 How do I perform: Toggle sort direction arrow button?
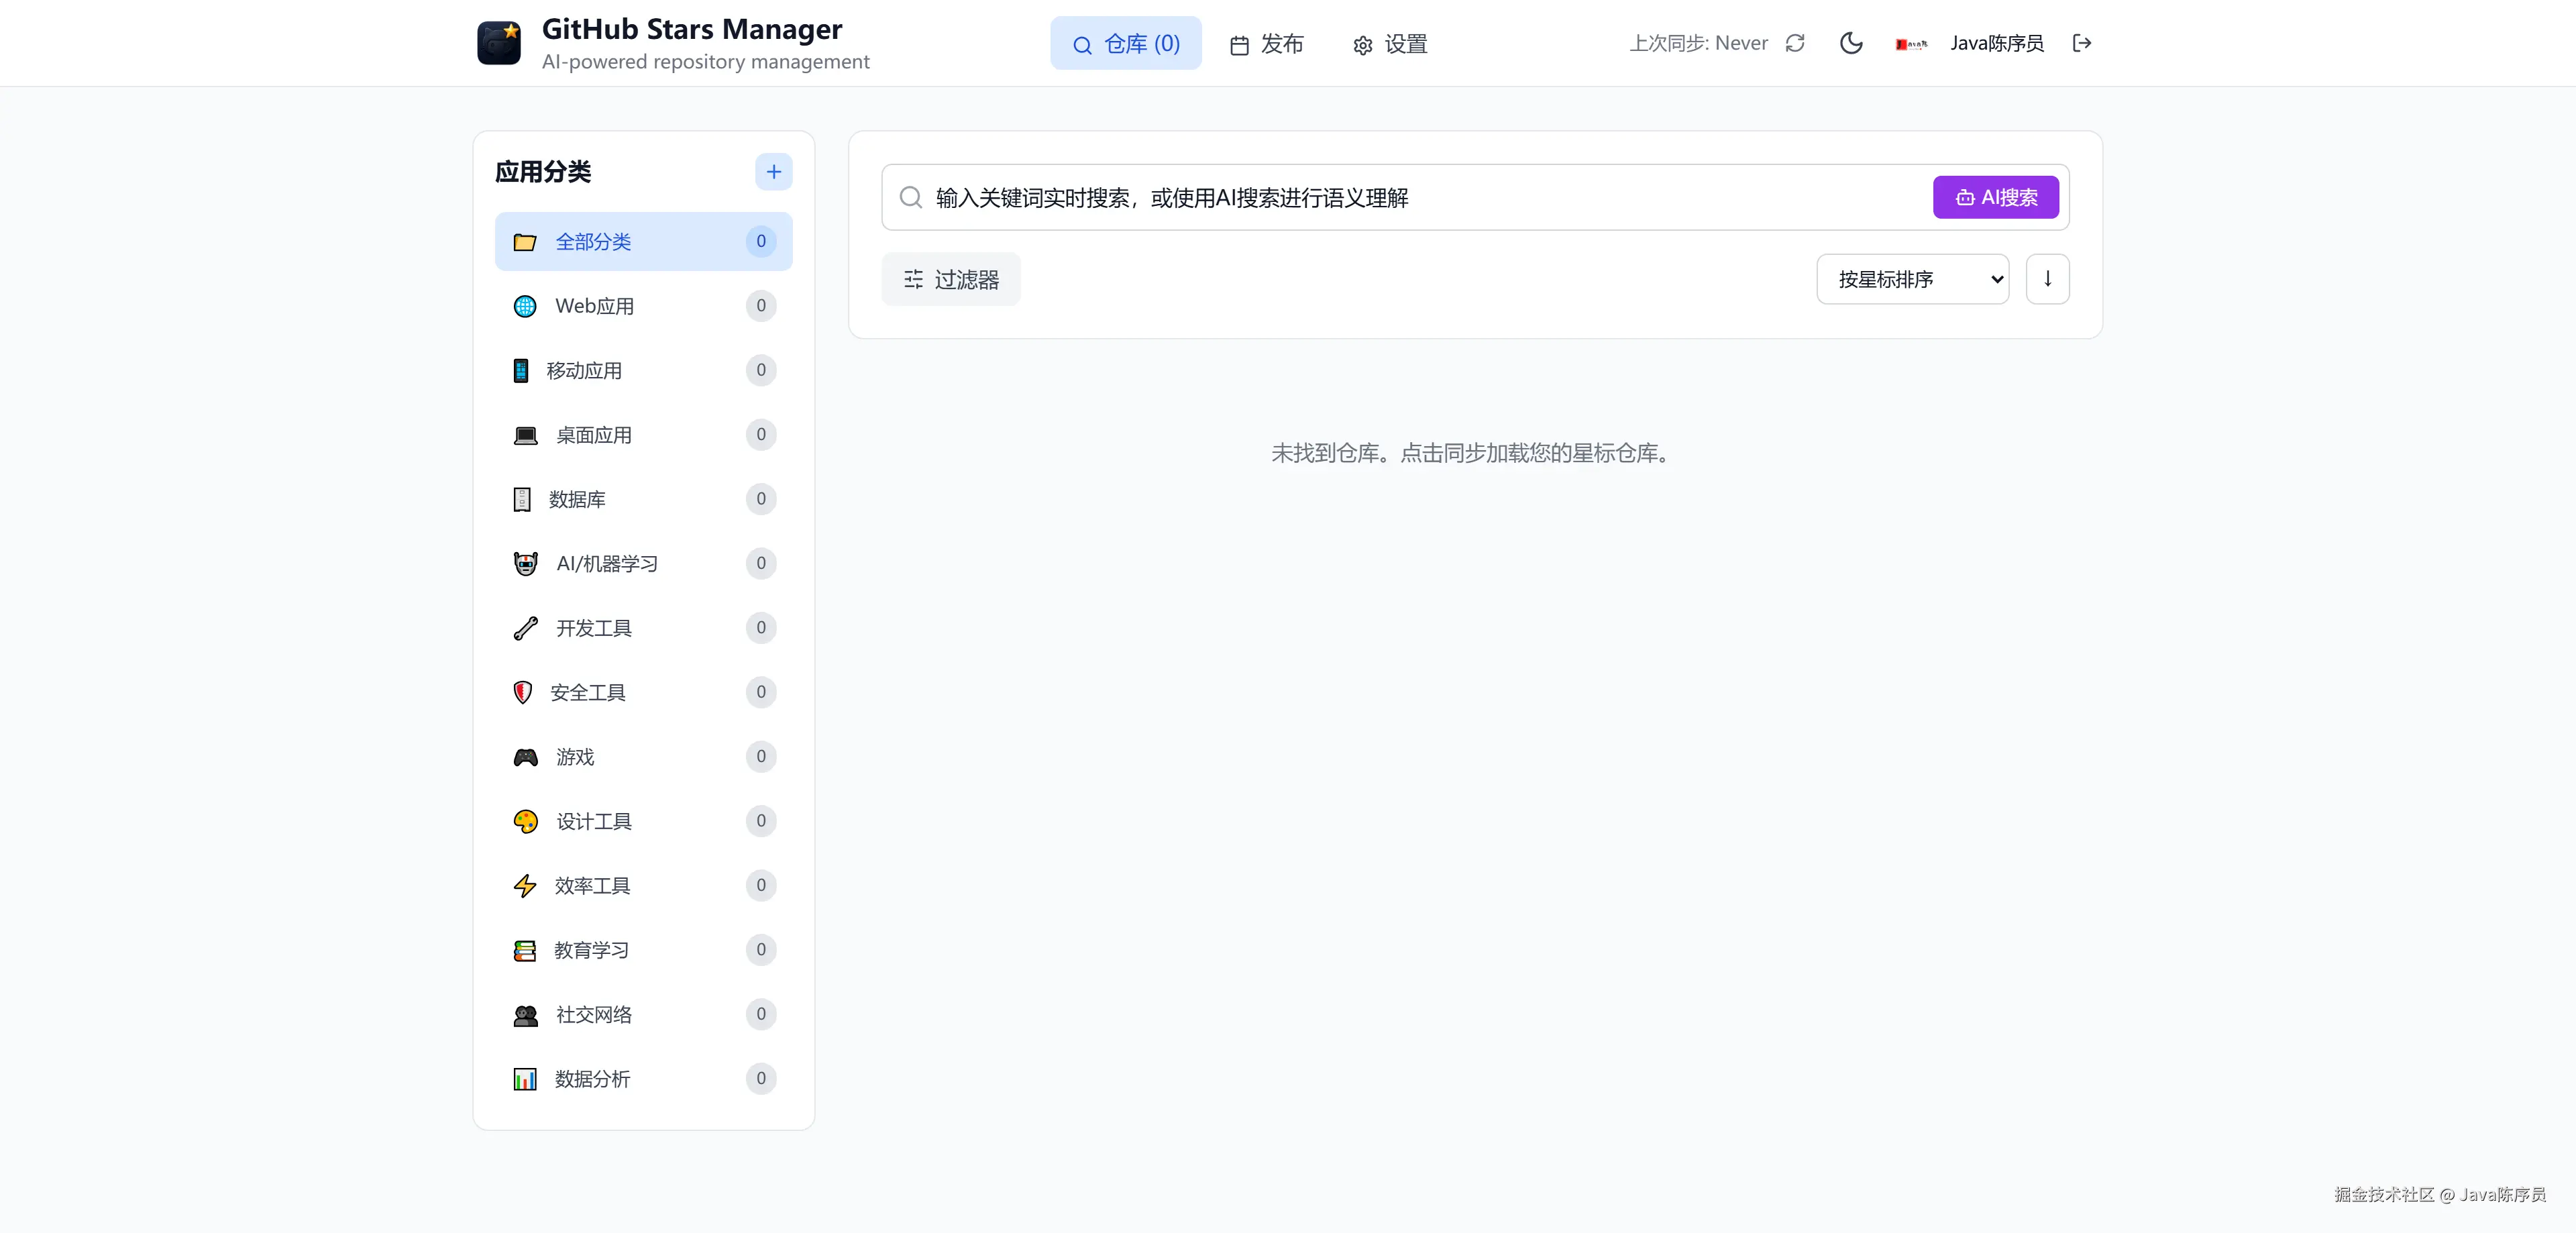2047,279
